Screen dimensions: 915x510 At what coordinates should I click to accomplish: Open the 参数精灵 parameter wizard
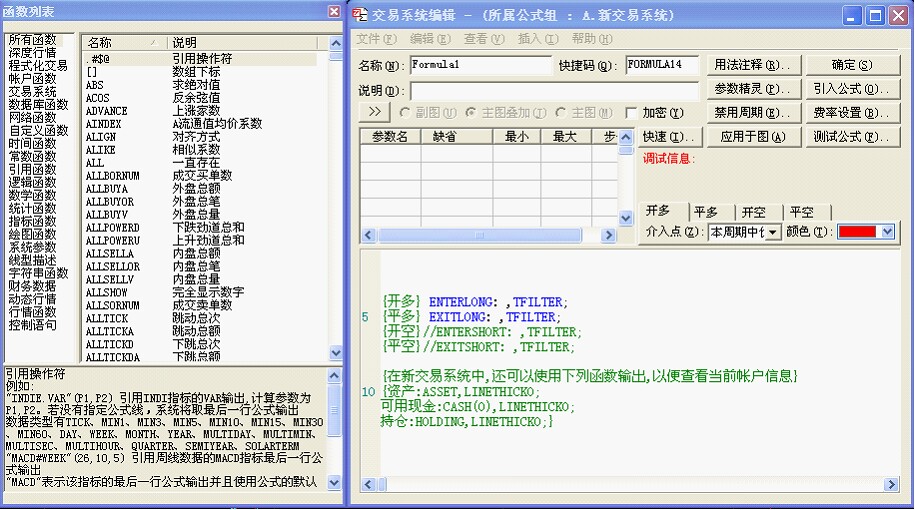(x=753, y=89)
